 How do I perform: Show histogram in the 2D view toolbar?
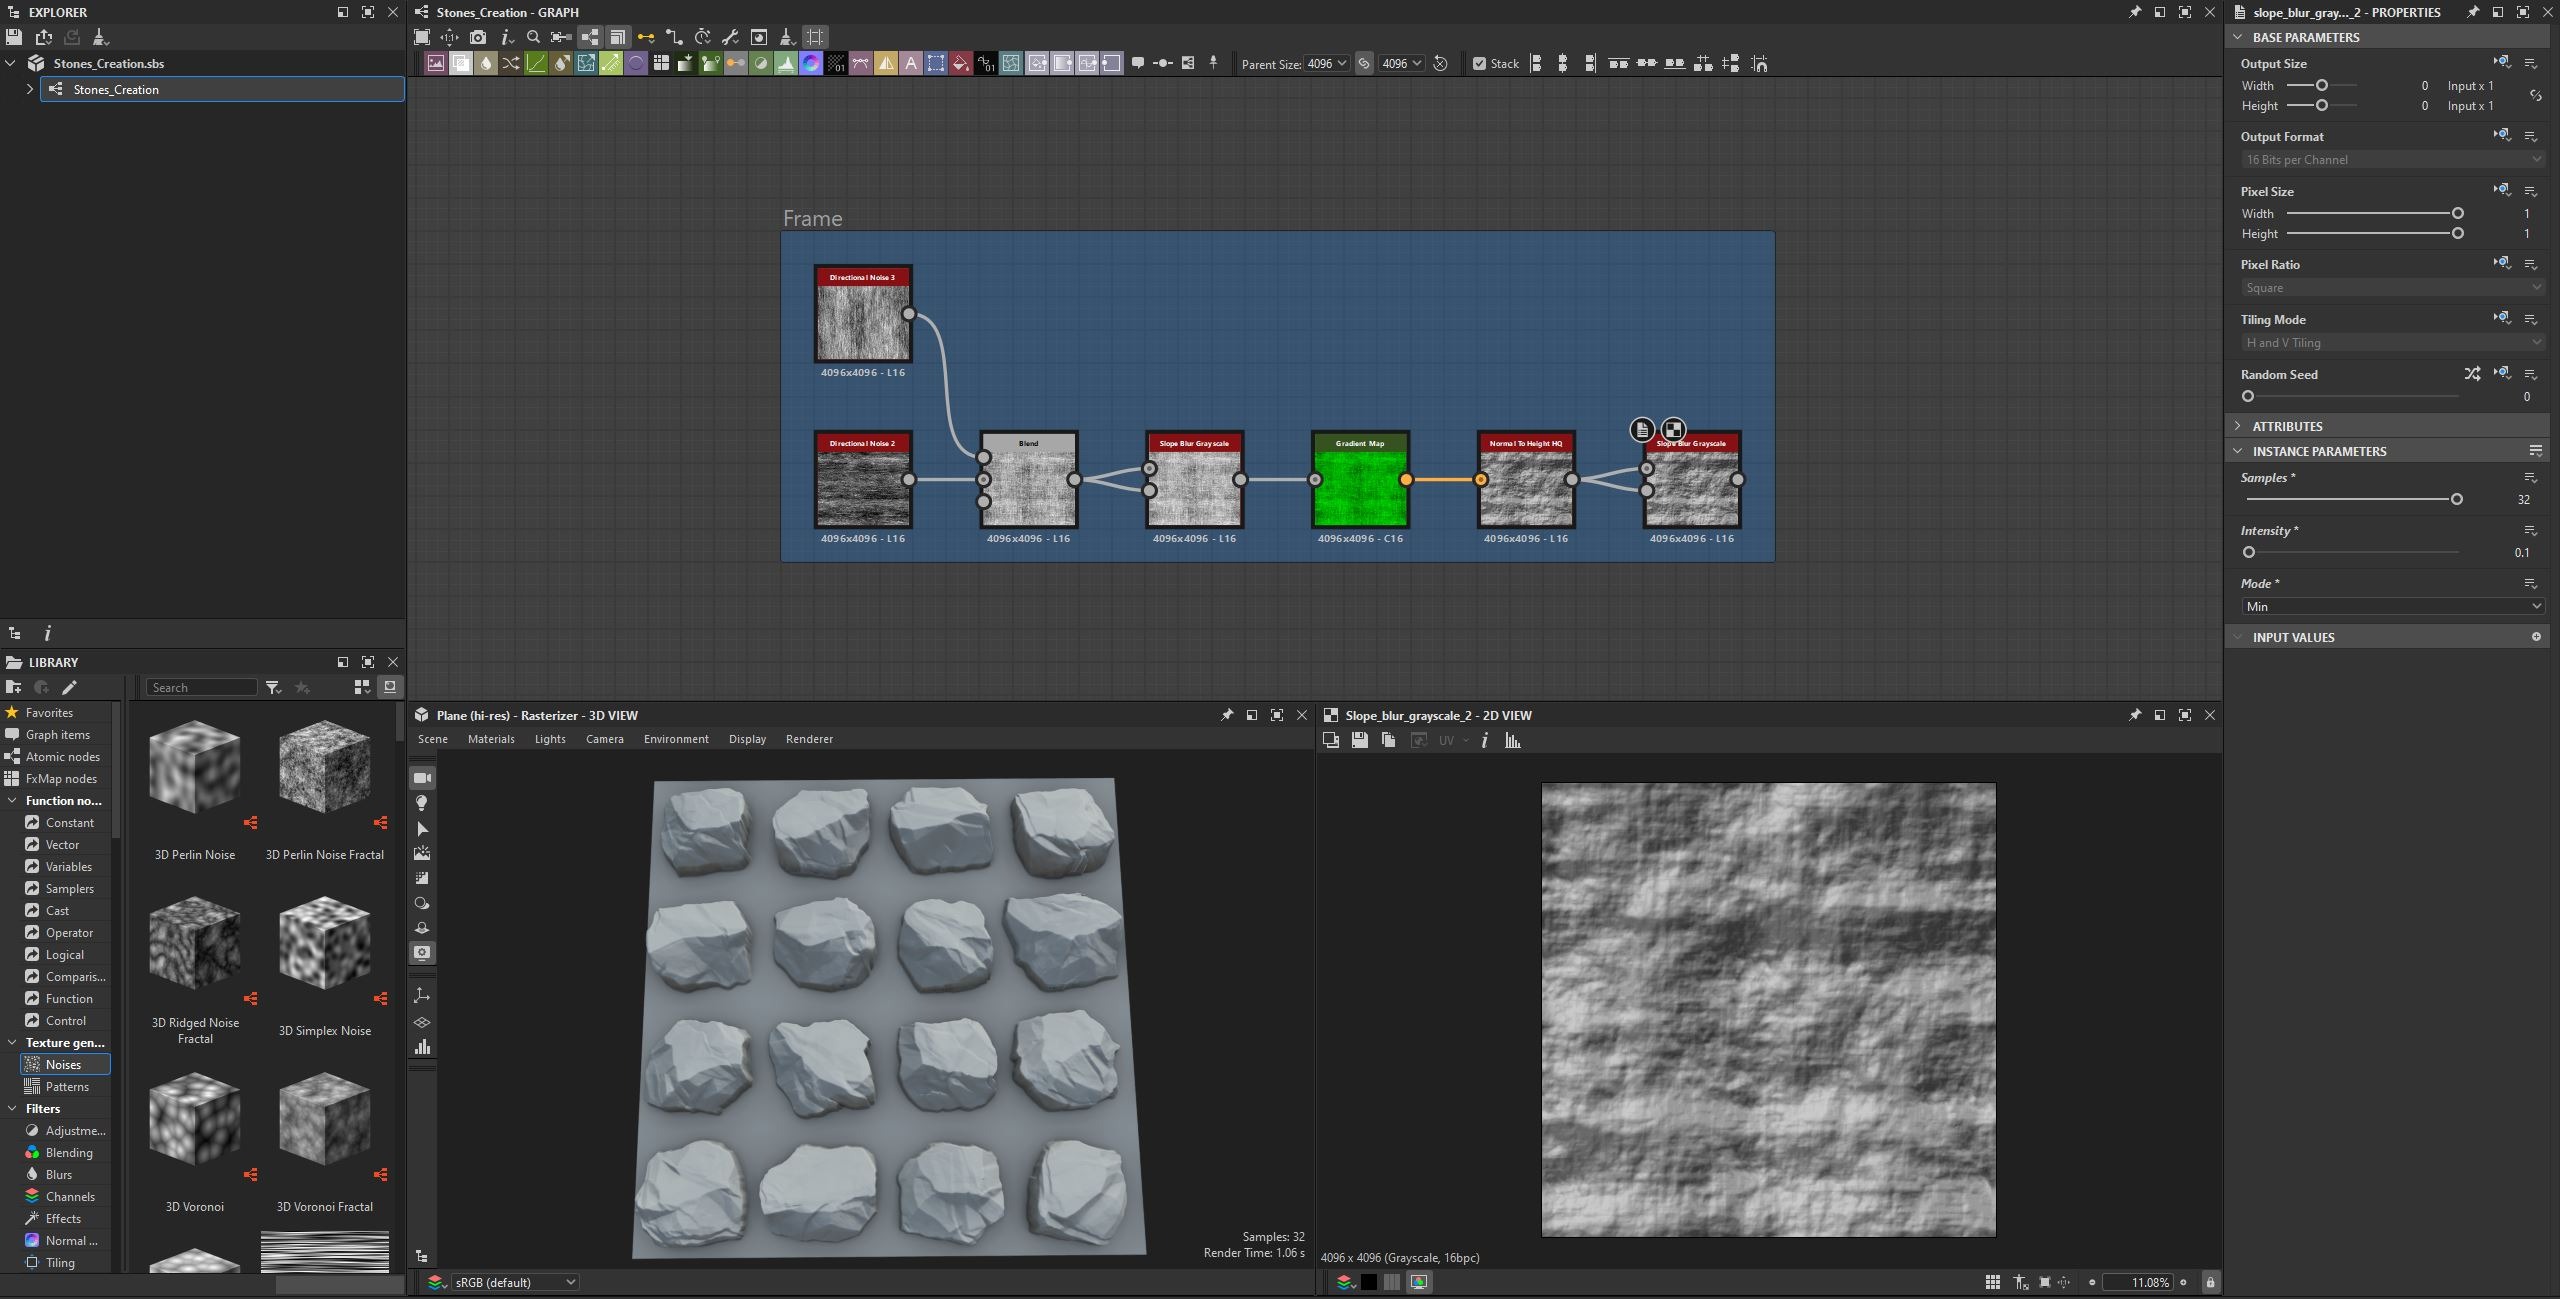1513,740
